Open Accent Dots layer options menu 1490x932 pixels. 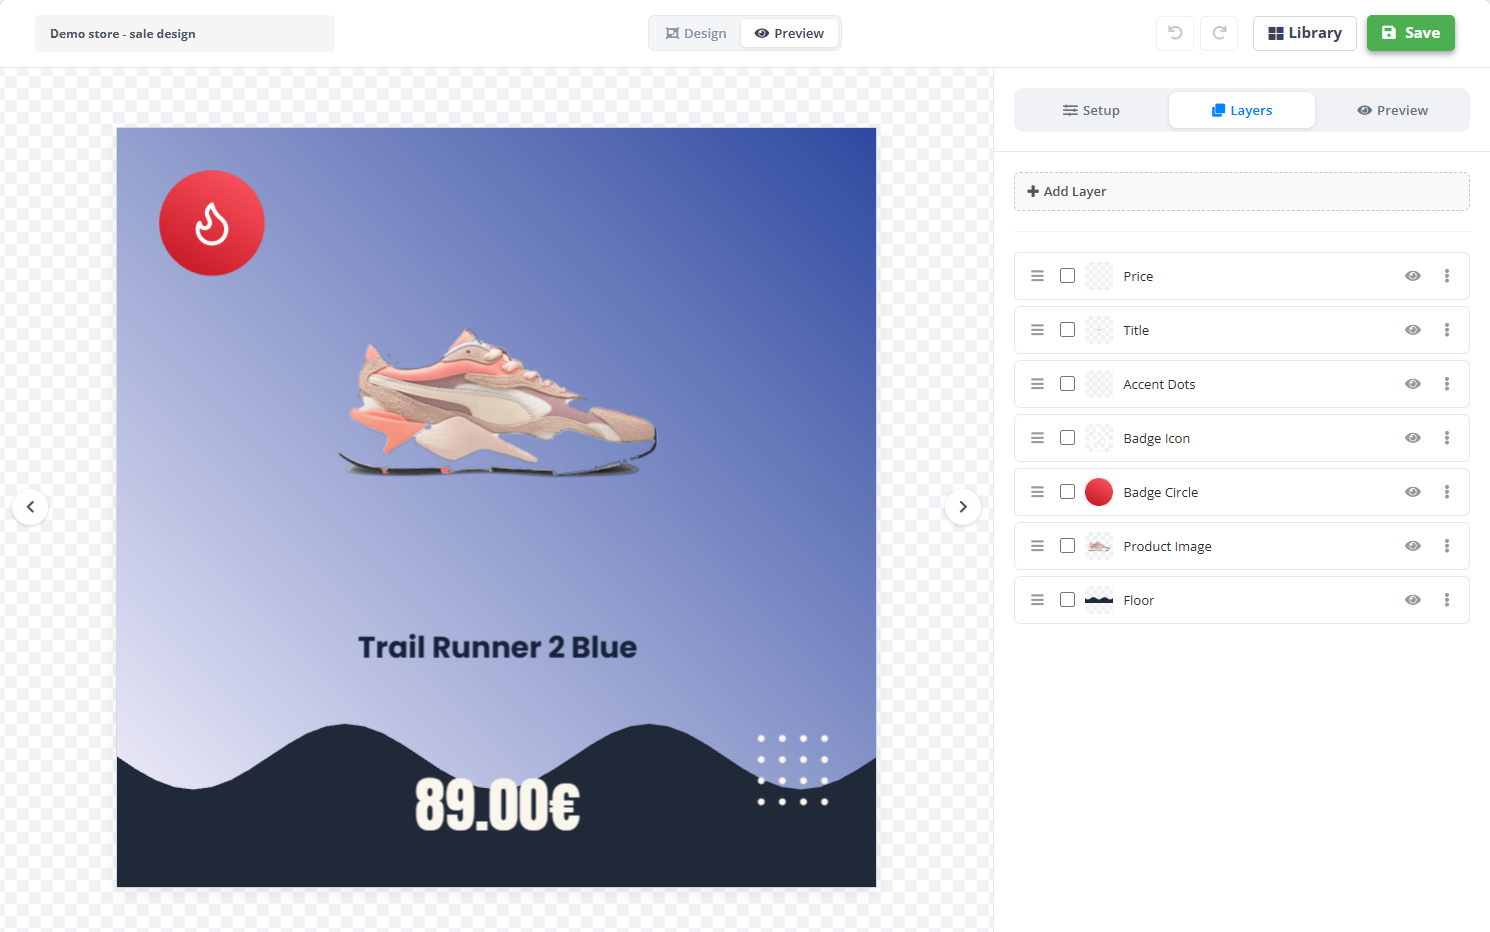click(1447, 384)
